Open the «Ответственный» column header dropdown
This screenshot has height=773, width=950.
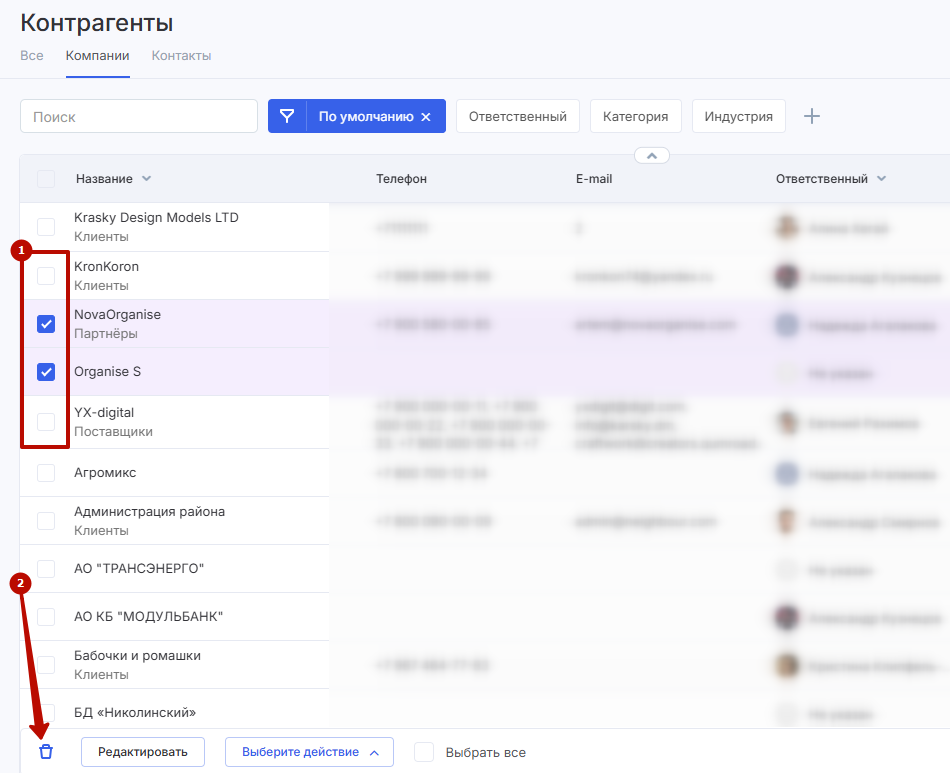coord(881,179)
